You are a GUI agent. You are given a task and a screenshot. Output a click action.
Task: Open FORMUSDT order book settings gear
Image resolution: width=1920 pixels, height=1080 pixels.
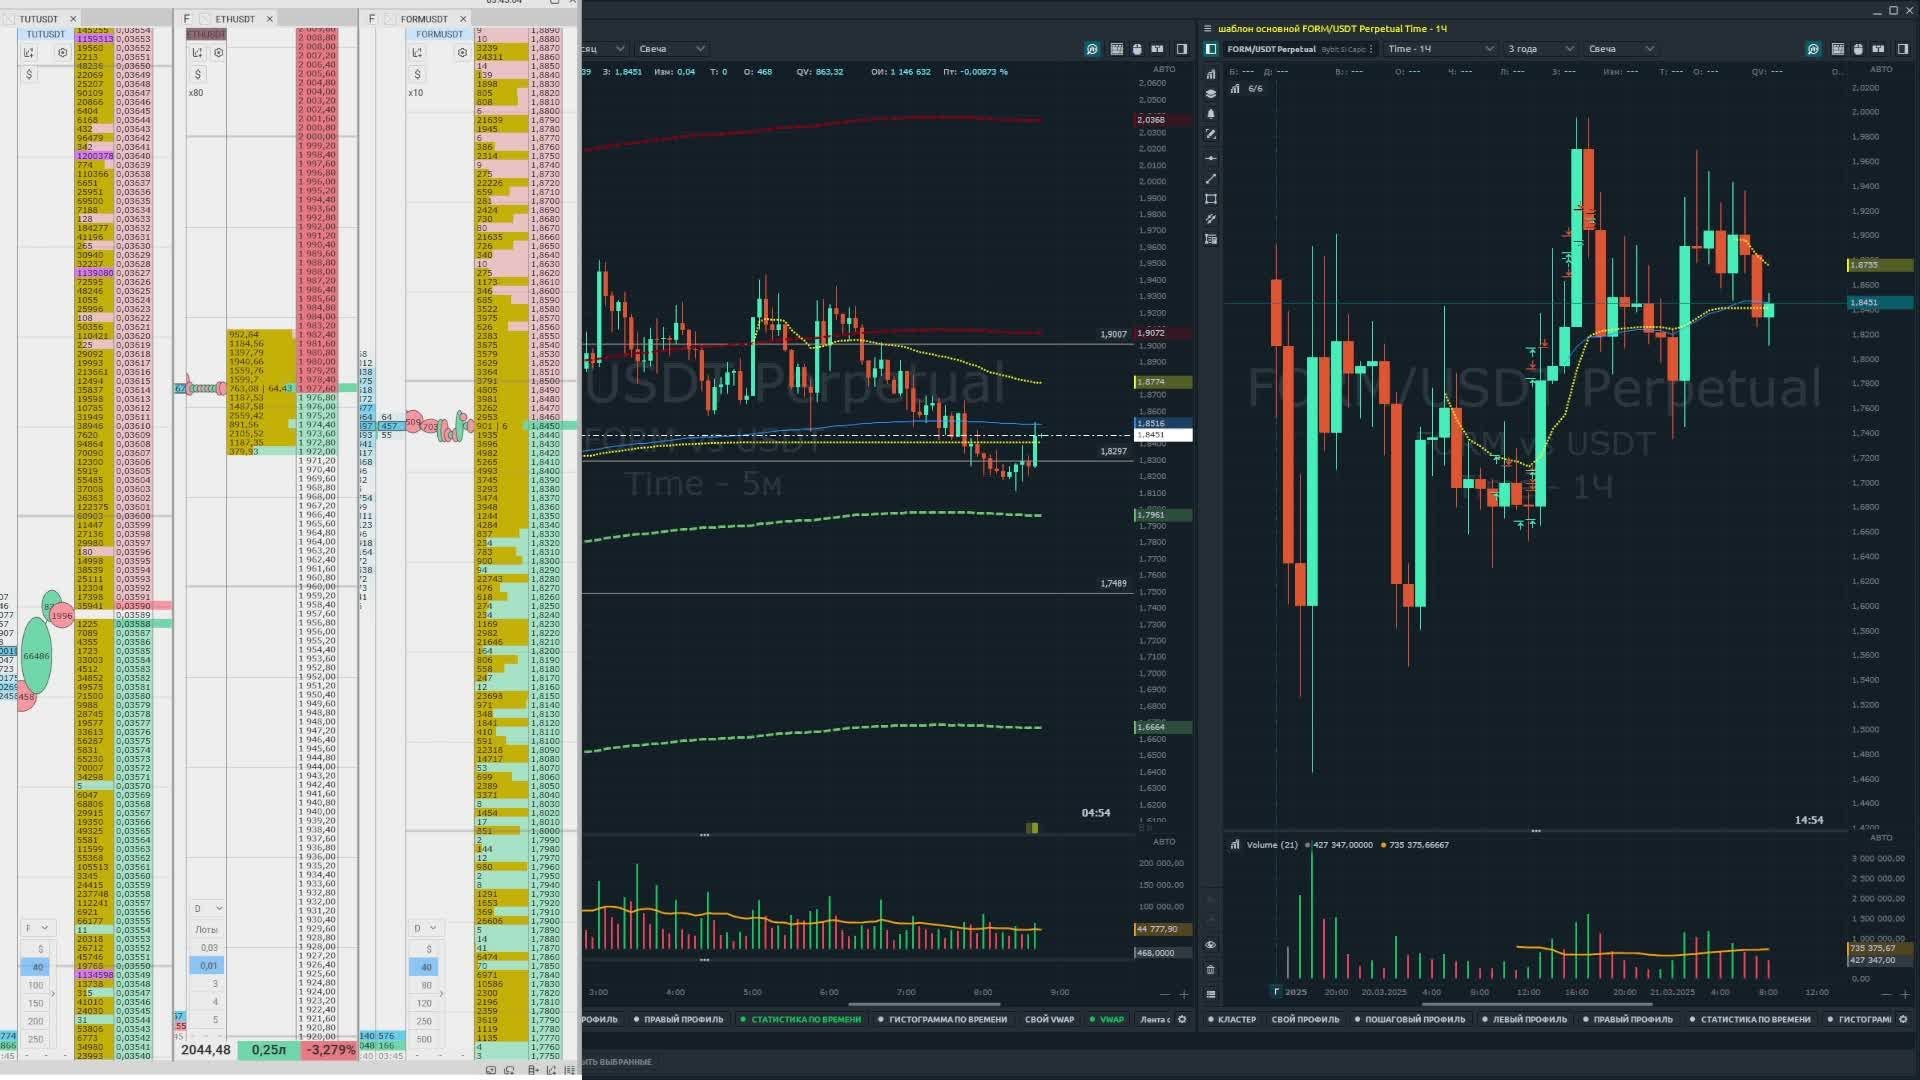pyautogui.click(x=462, y=53)
